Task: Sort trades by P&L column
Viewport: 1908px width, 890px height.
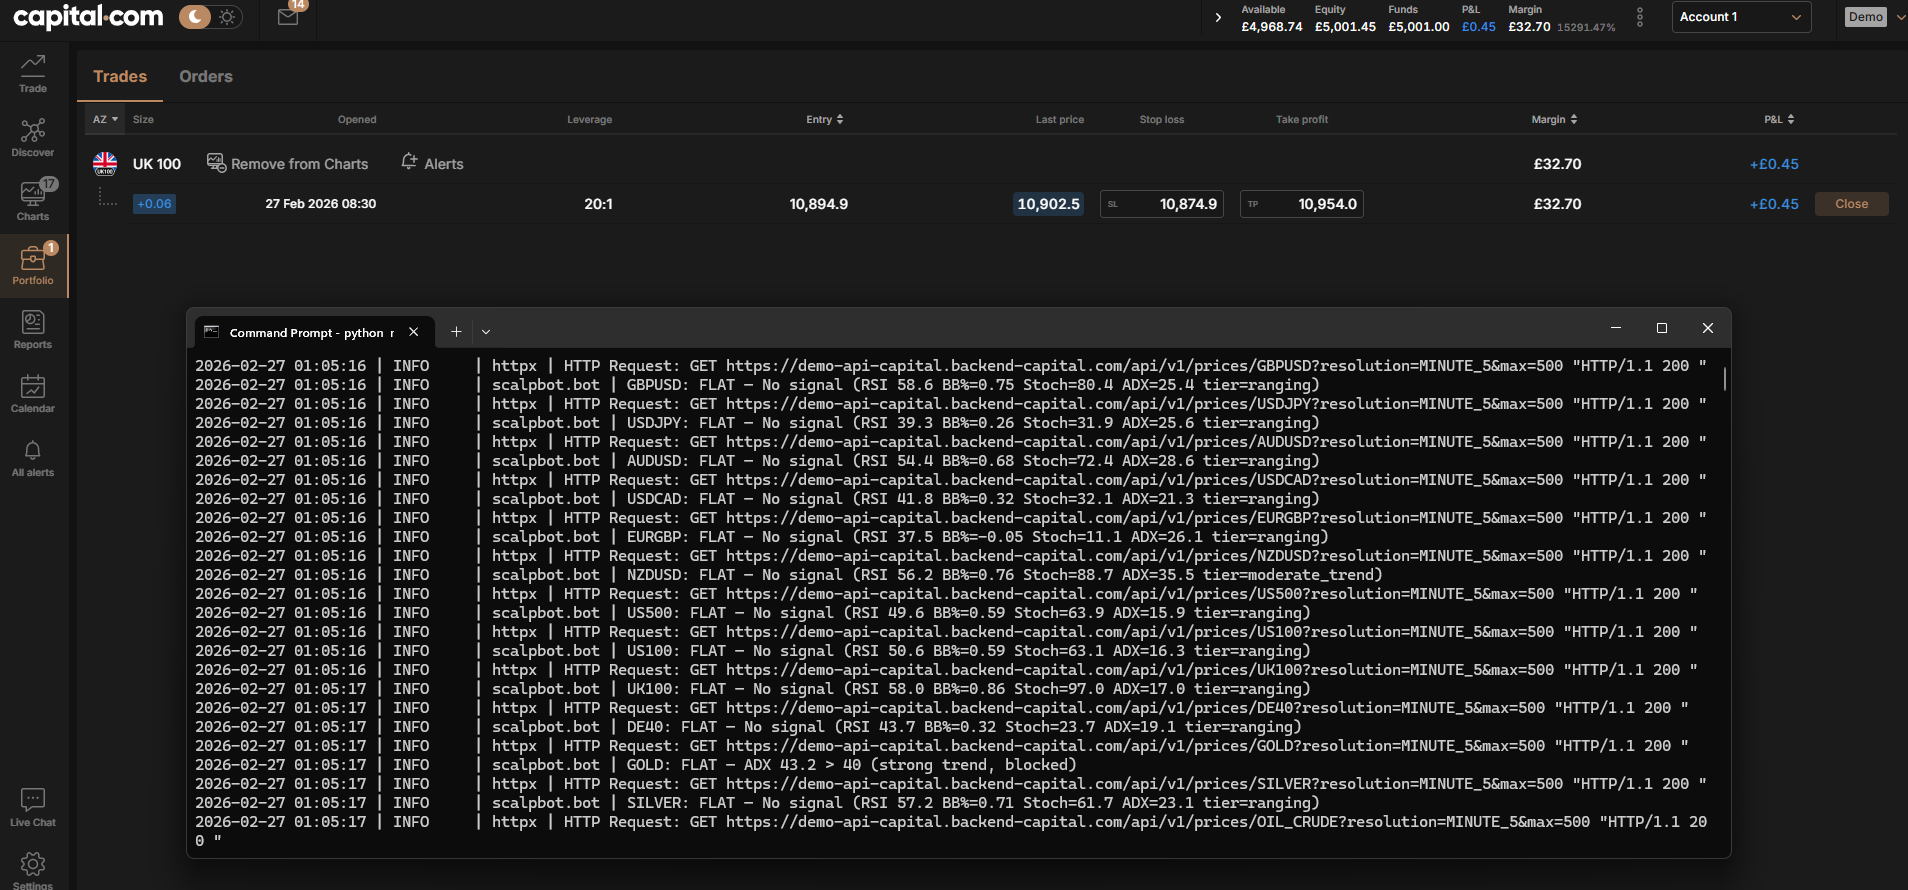Action: pos(1779,119)
